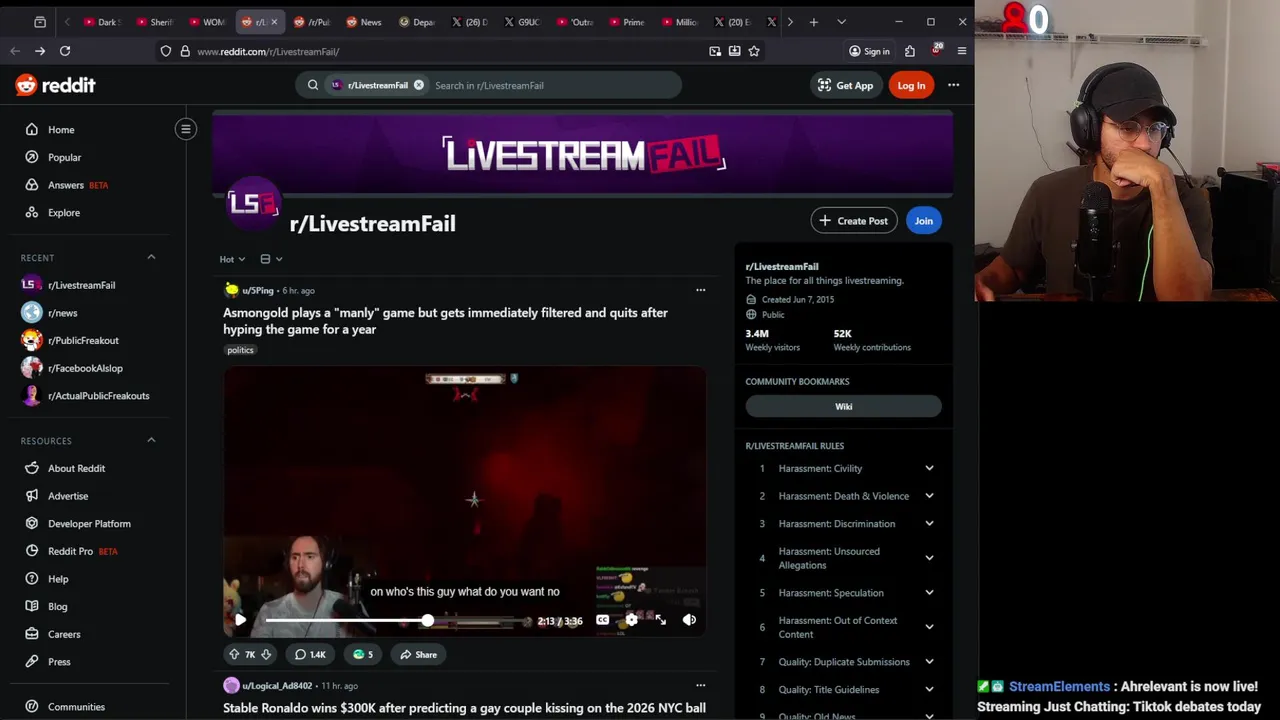Open u/5Ping user profile
Screen dimensions: 1280x720
point(257,290)
